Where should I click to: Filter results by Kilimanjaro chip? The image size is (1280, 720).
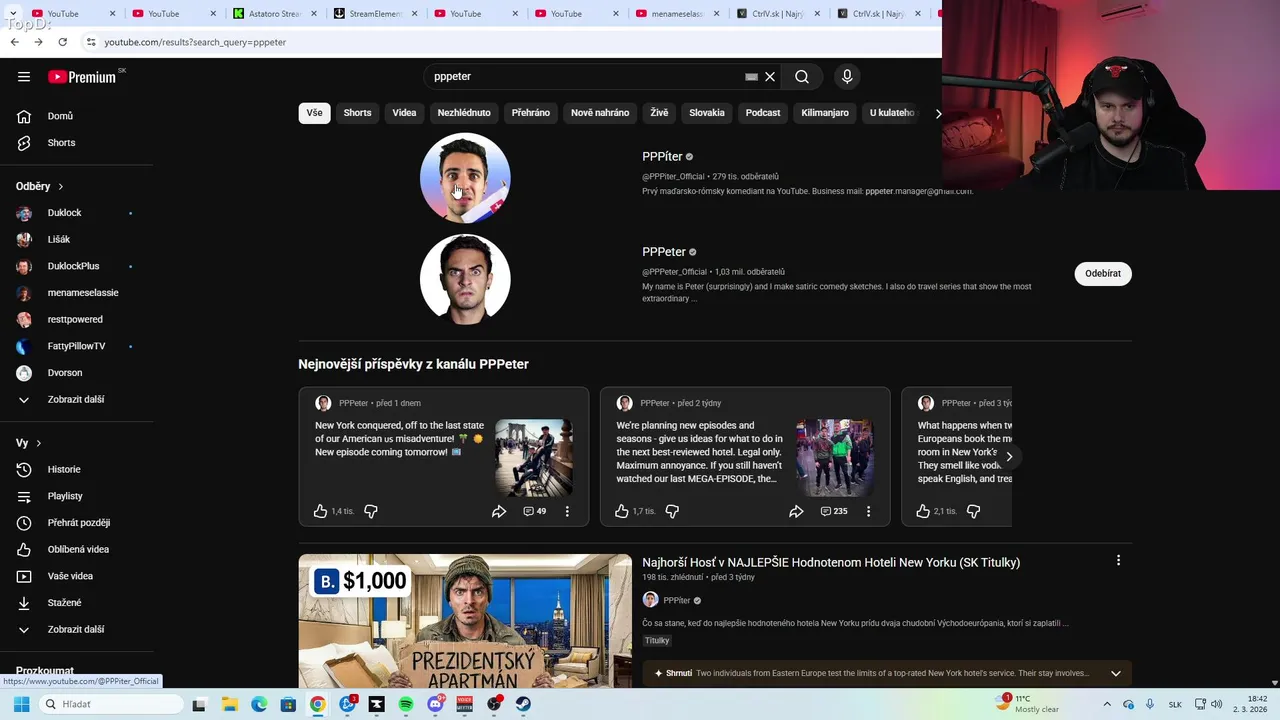coord(825,113)
